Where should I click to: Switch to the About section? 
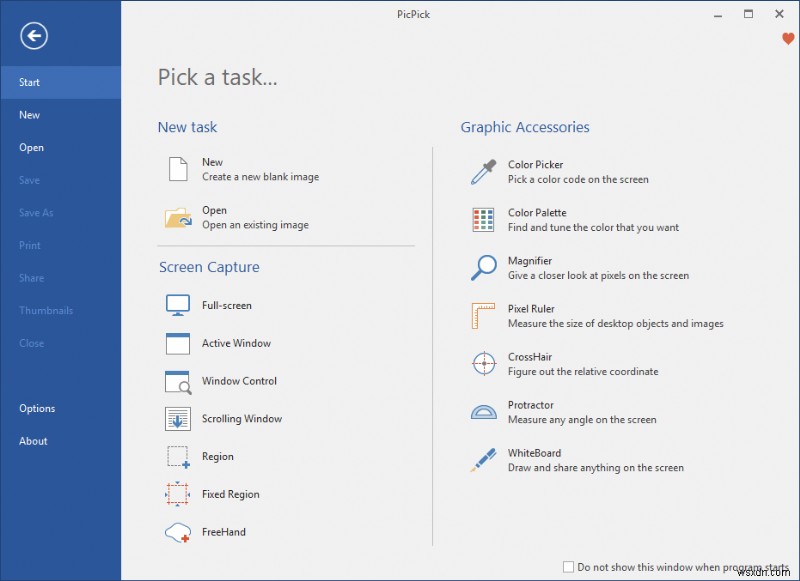point(33,441)
